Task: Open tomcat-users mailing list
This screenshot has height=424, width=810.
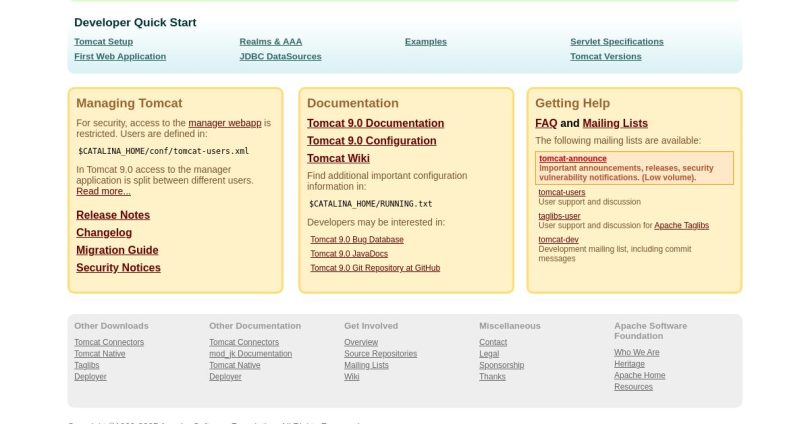Action: [x=562, y=192]
